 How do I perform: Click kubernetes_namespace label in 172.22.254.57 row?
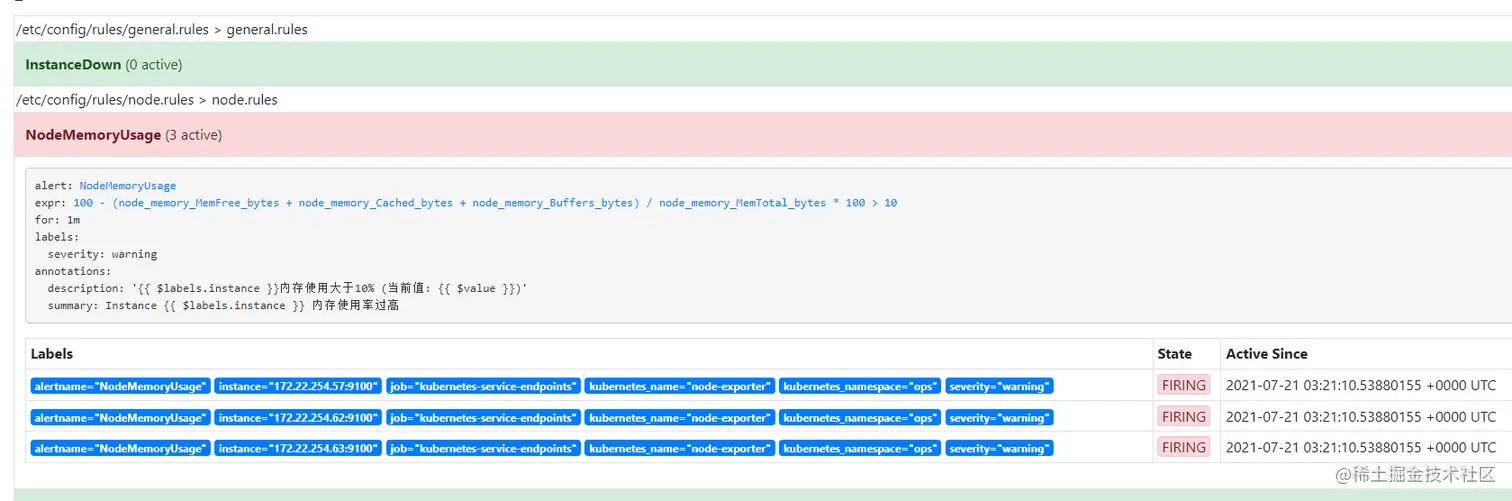(x=860, y=386)
